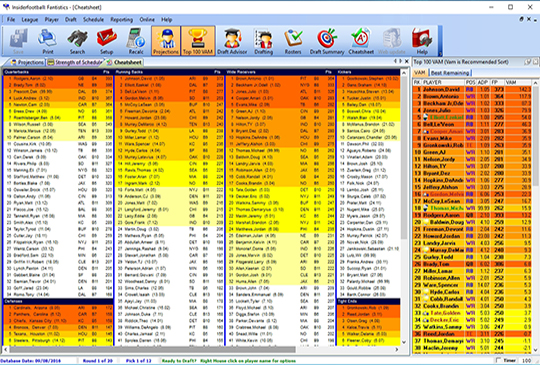Open the Player menu

(x=51, y=20)
